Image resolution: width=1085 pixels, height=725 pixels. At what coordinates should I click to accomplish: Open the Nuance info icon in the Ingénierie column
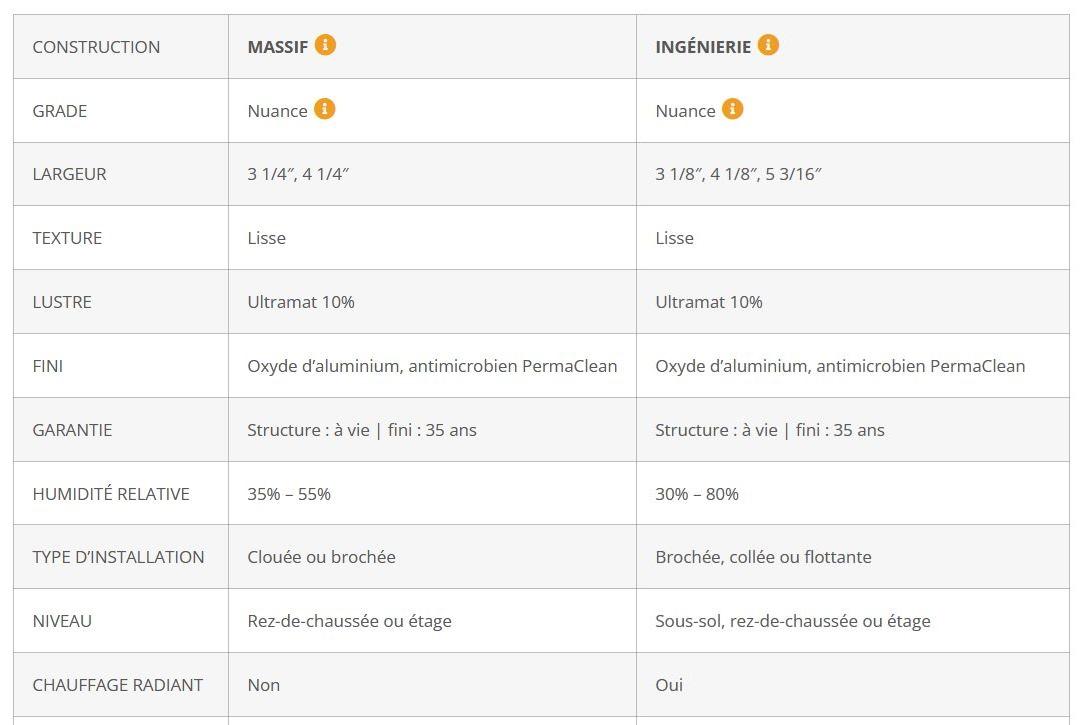(733, 109)
